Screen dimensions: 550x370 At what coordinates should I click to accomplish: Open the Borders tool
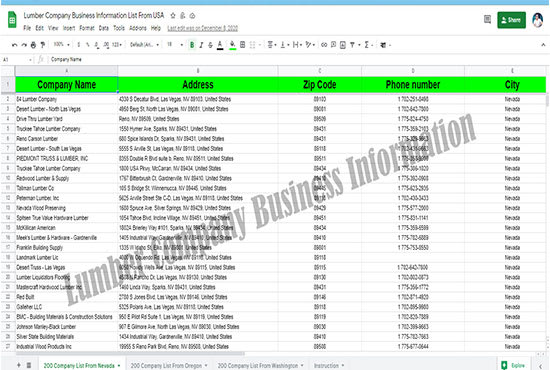[242, 45]
